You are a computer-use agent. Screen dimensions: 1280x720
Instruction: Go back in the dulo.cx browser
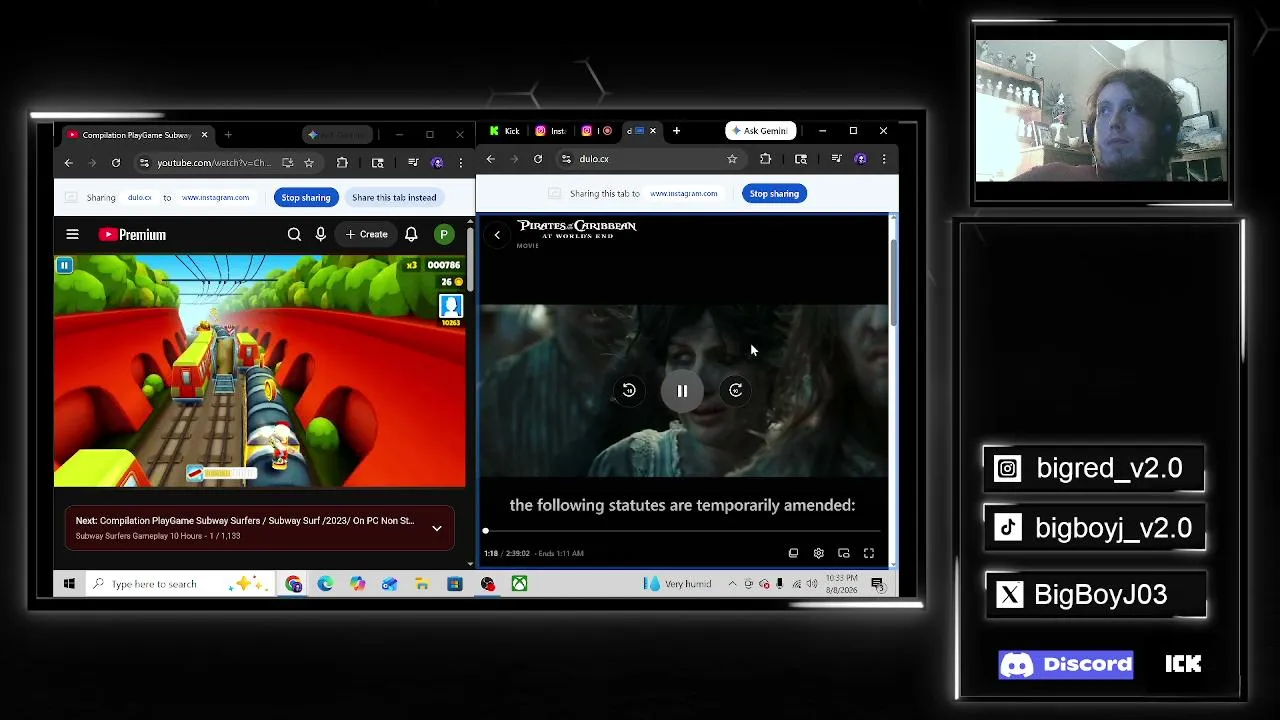pyautogui.click(x=490, y=159)
